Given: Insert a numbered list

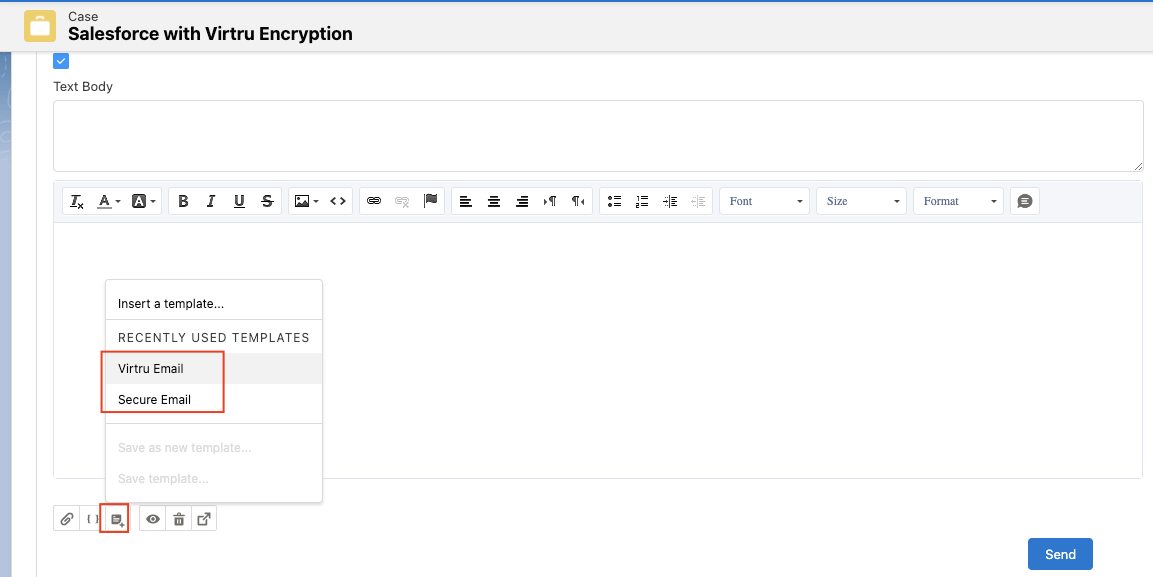Looking at the screenshot, I should [642, 201].
